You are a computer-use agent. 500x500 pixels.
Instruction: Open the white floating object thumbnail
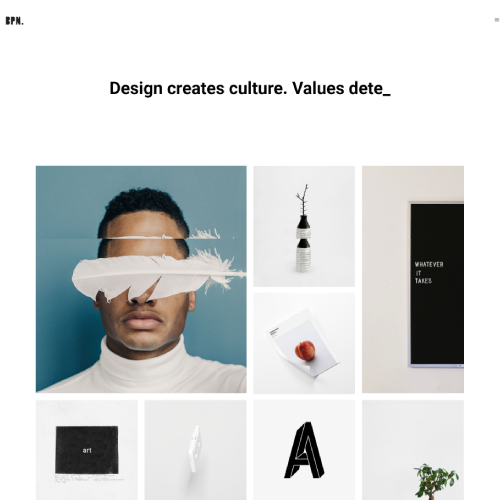pyautogui.click(x=195, y=450)
